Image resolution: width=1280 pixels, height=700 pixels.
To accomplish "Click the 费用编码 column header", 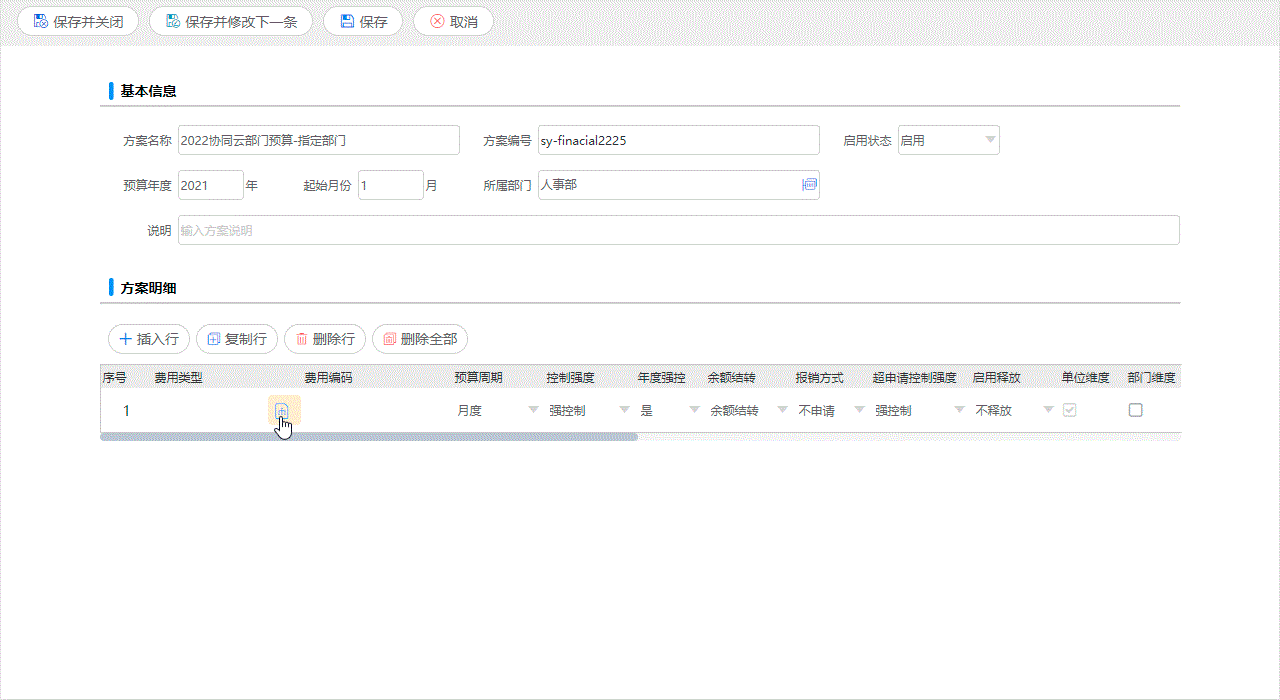I will [x=328, y=378].
